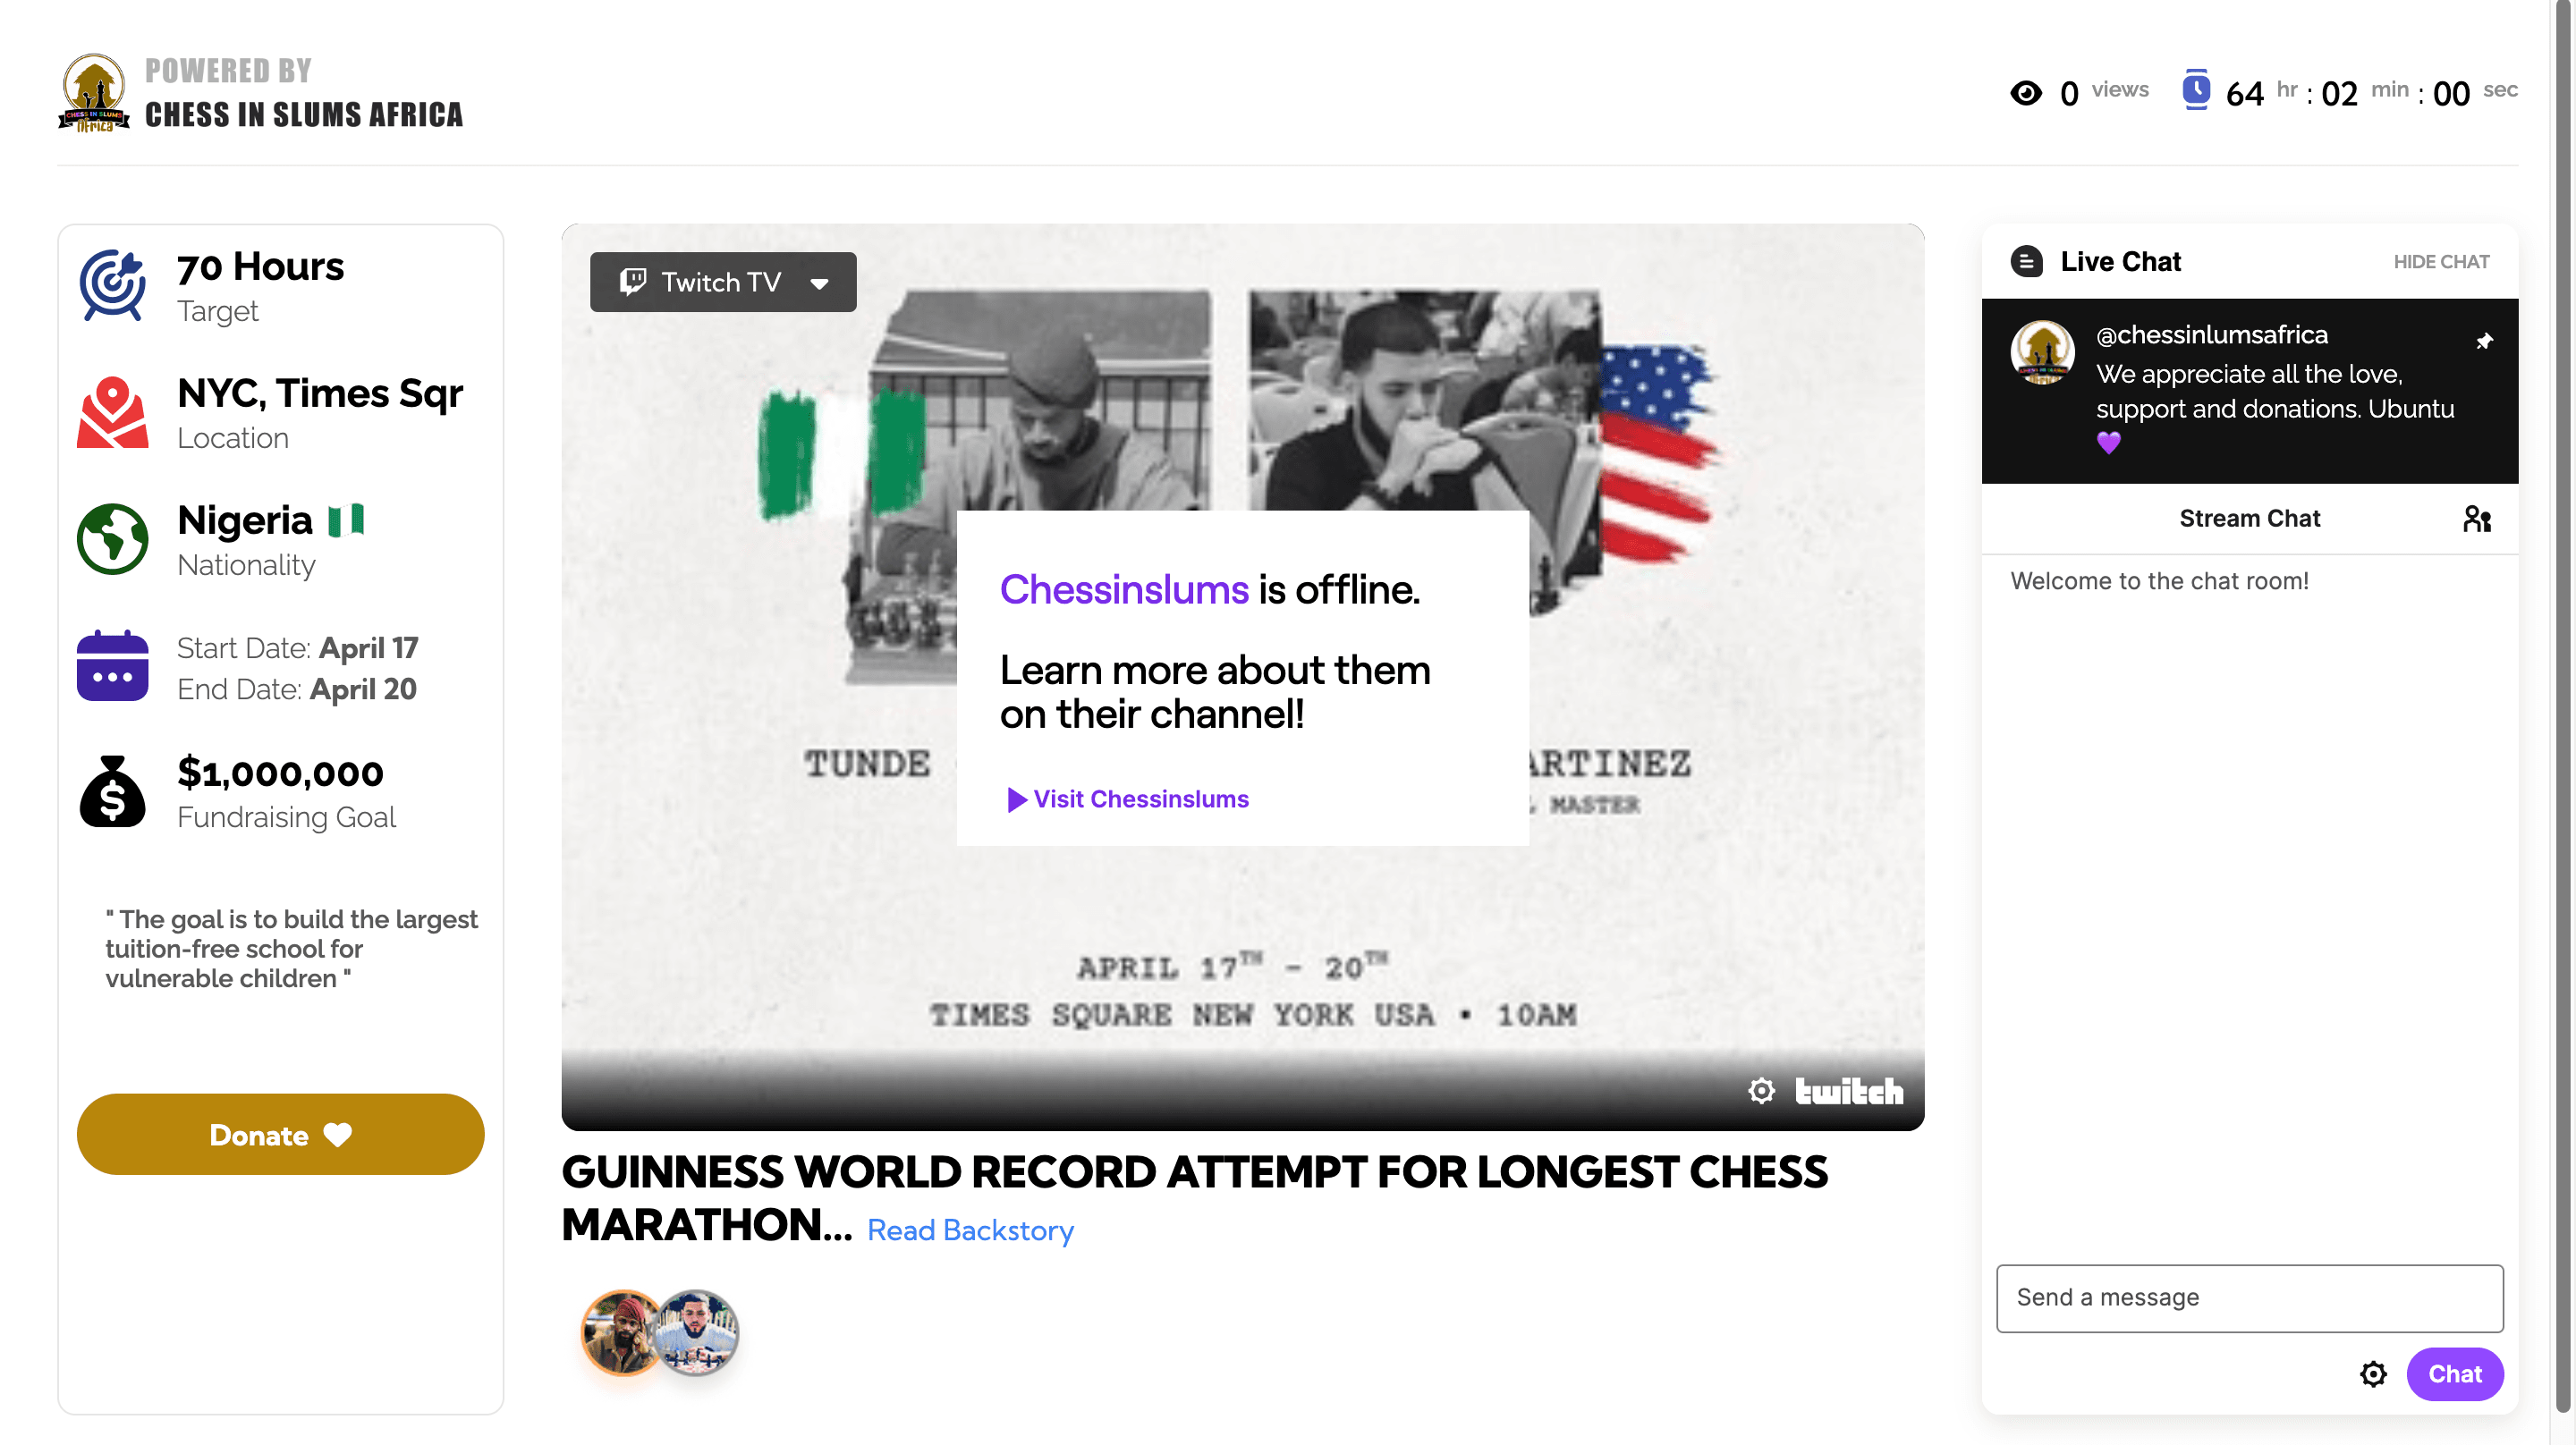Click the Stream Chat header
Viewport: 2576px width, 1445px height.
coord(2250,519)
